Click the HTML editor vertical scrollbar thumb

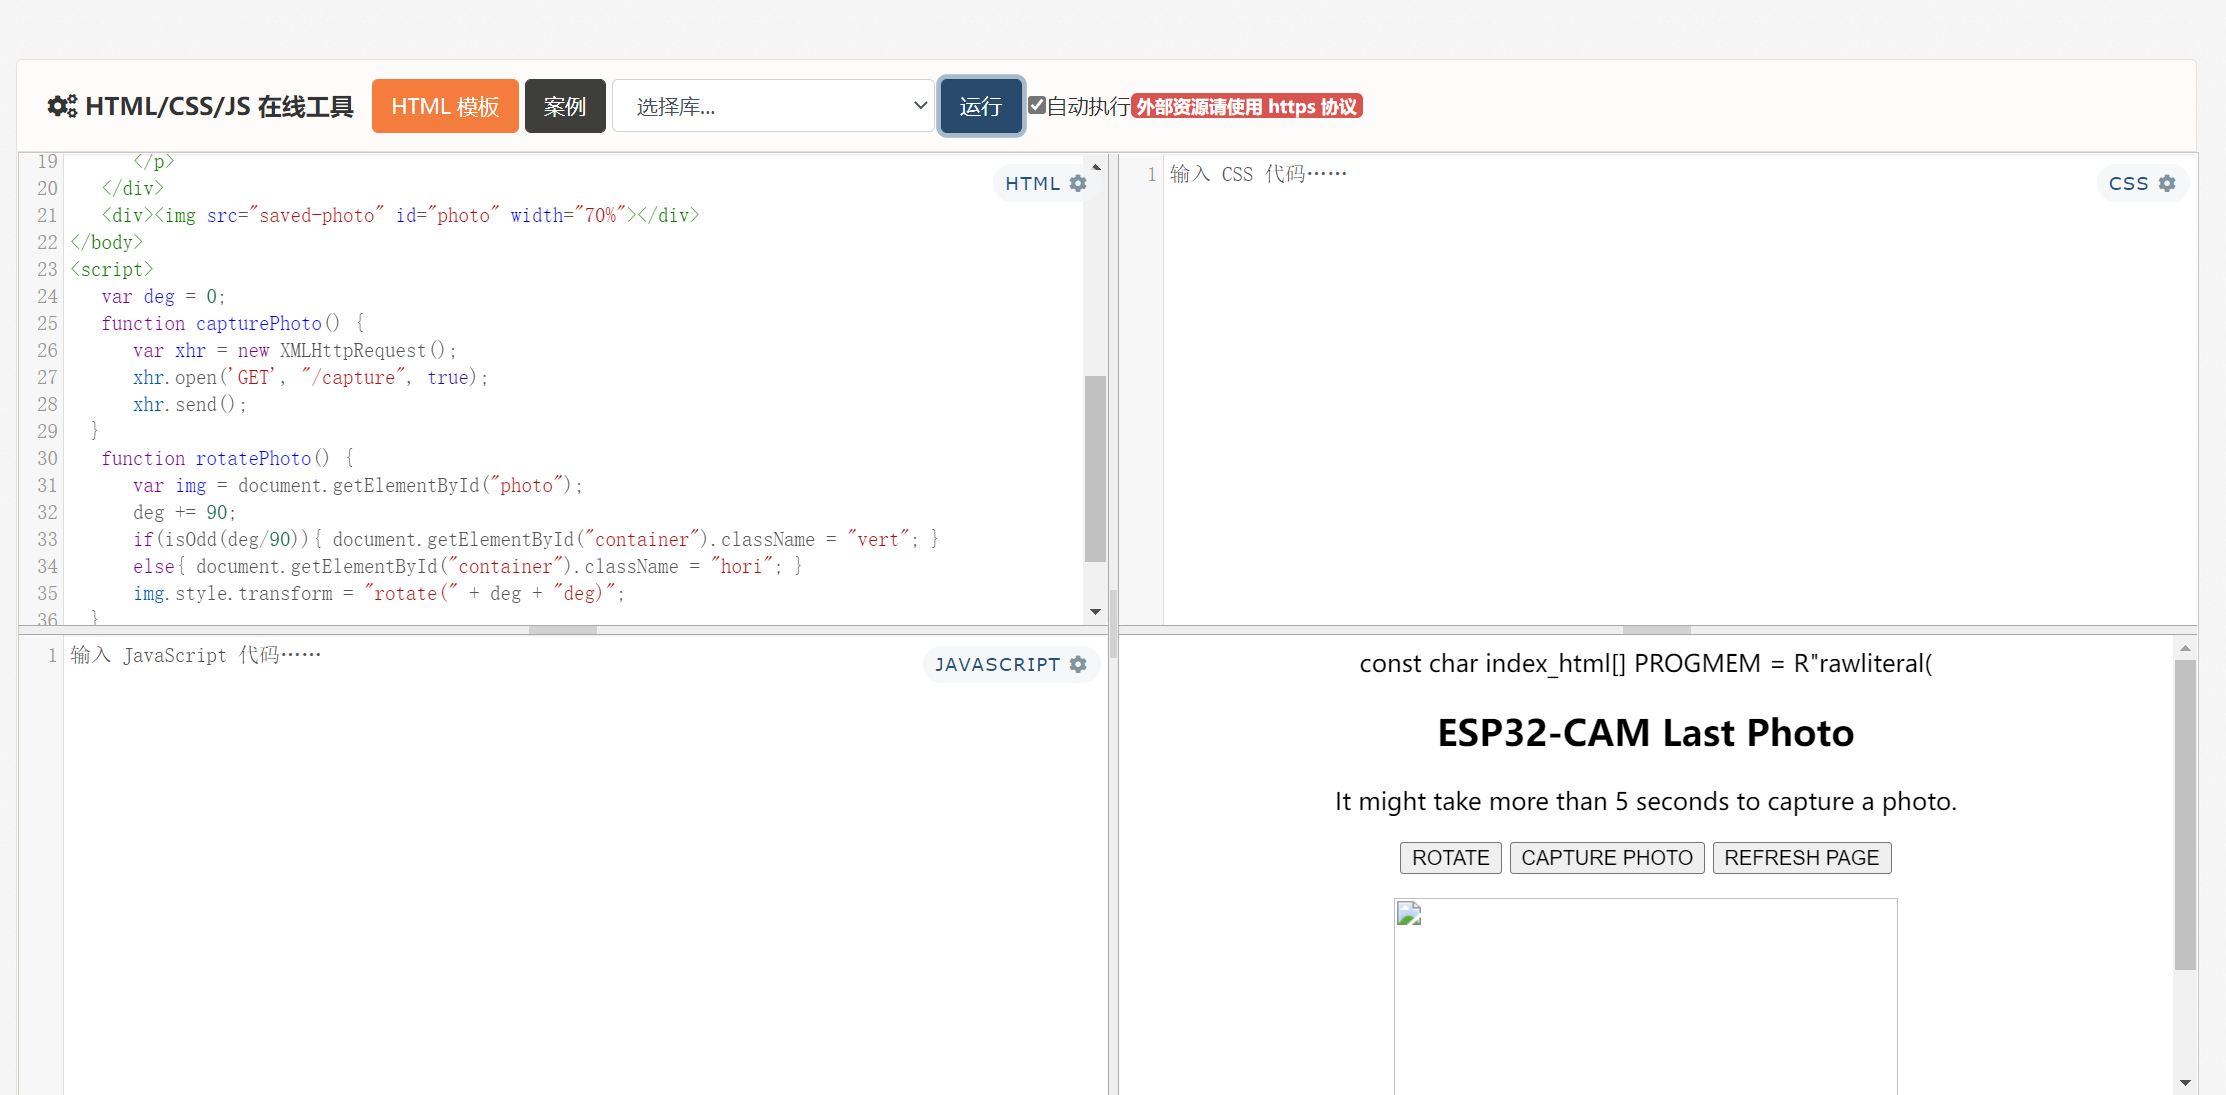pyautogui.click(x=1096, y=468)
